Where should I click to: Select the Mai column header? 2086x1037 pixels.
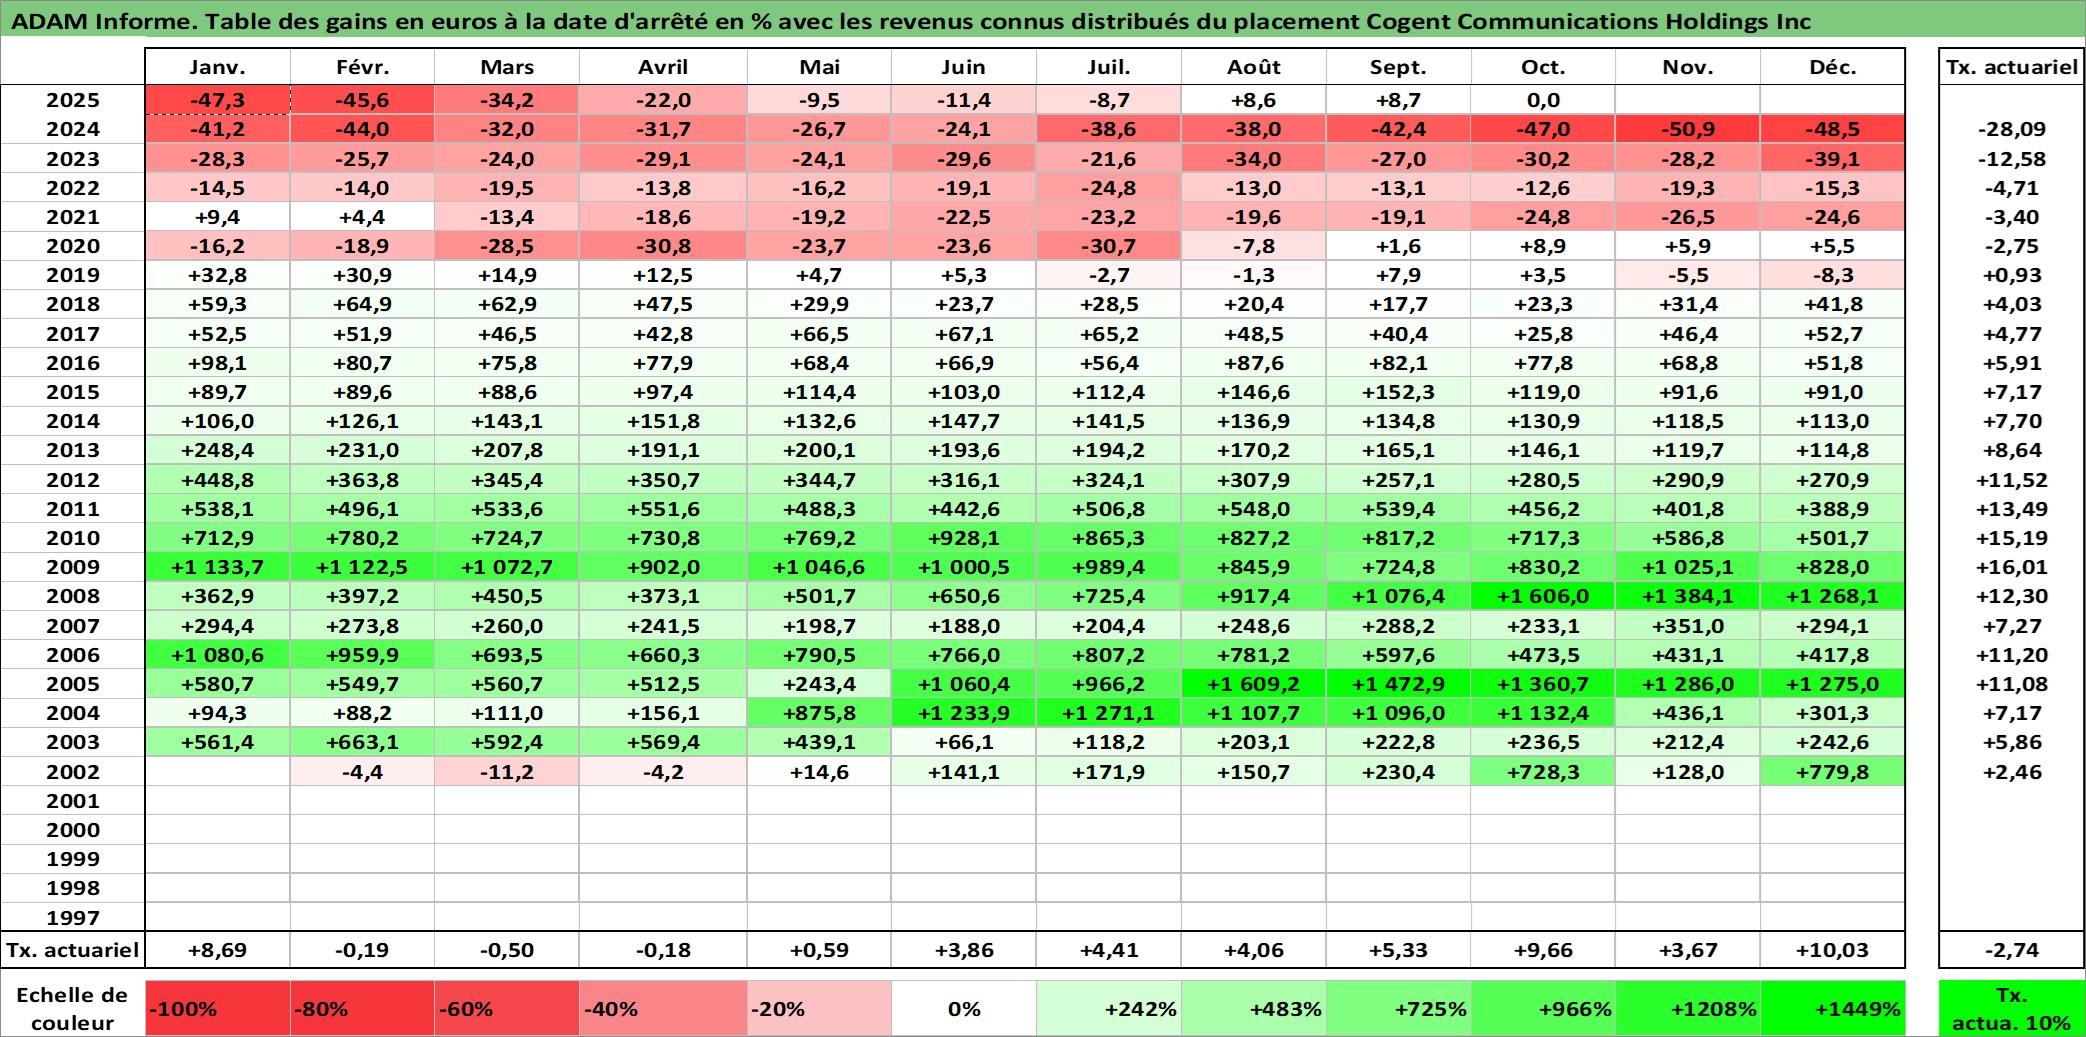pyautogui.click(x=819, y=67)
